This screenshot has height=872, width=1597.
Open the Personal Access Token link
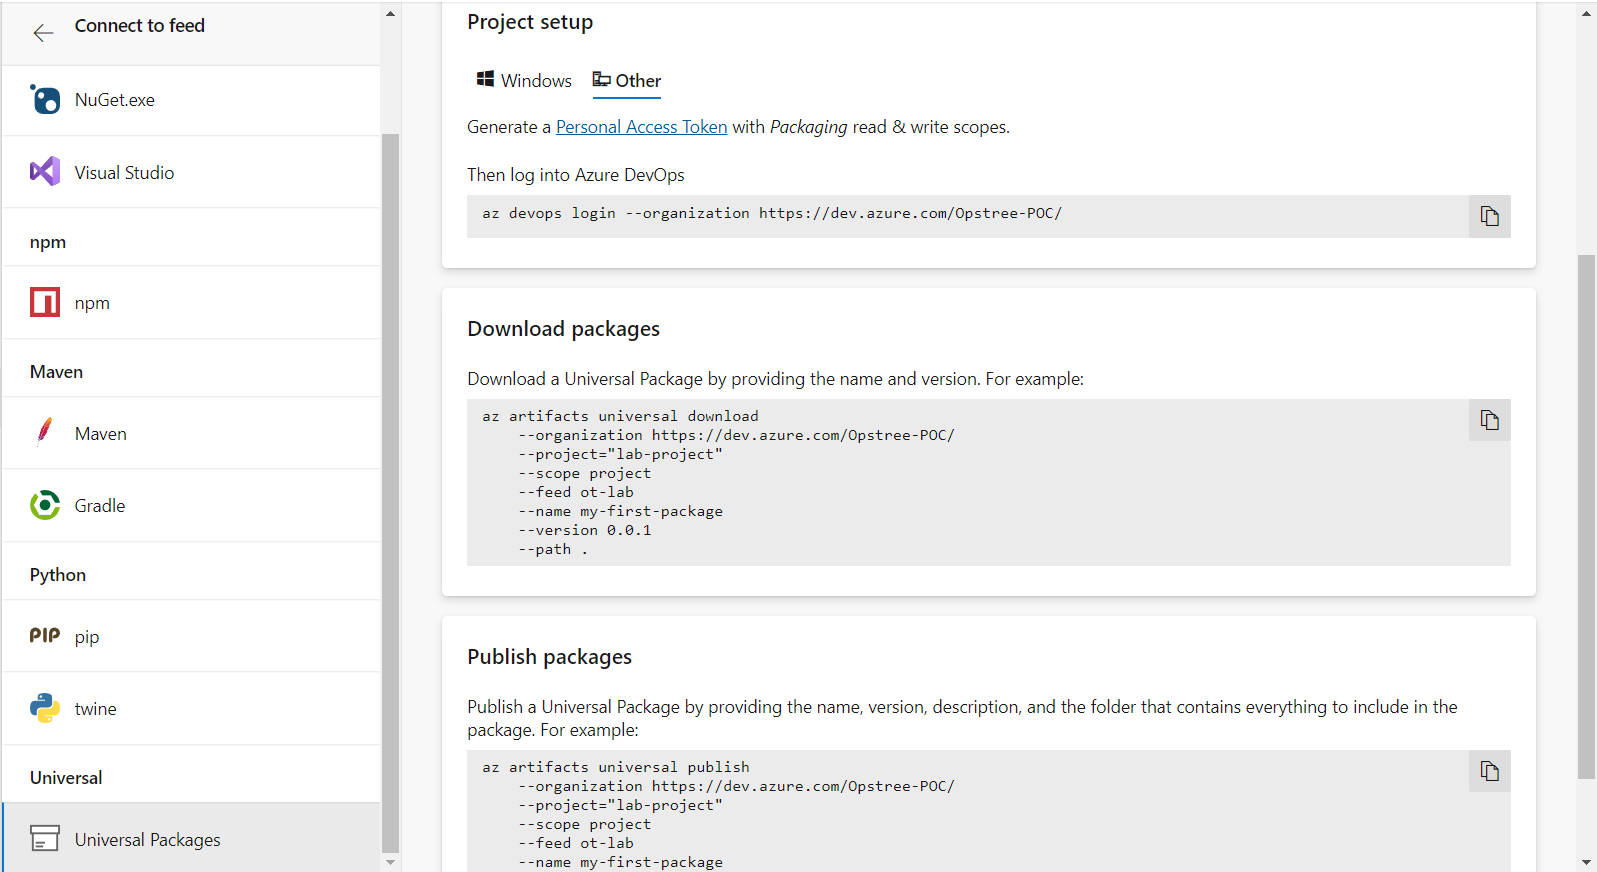(x=642, y=127)
